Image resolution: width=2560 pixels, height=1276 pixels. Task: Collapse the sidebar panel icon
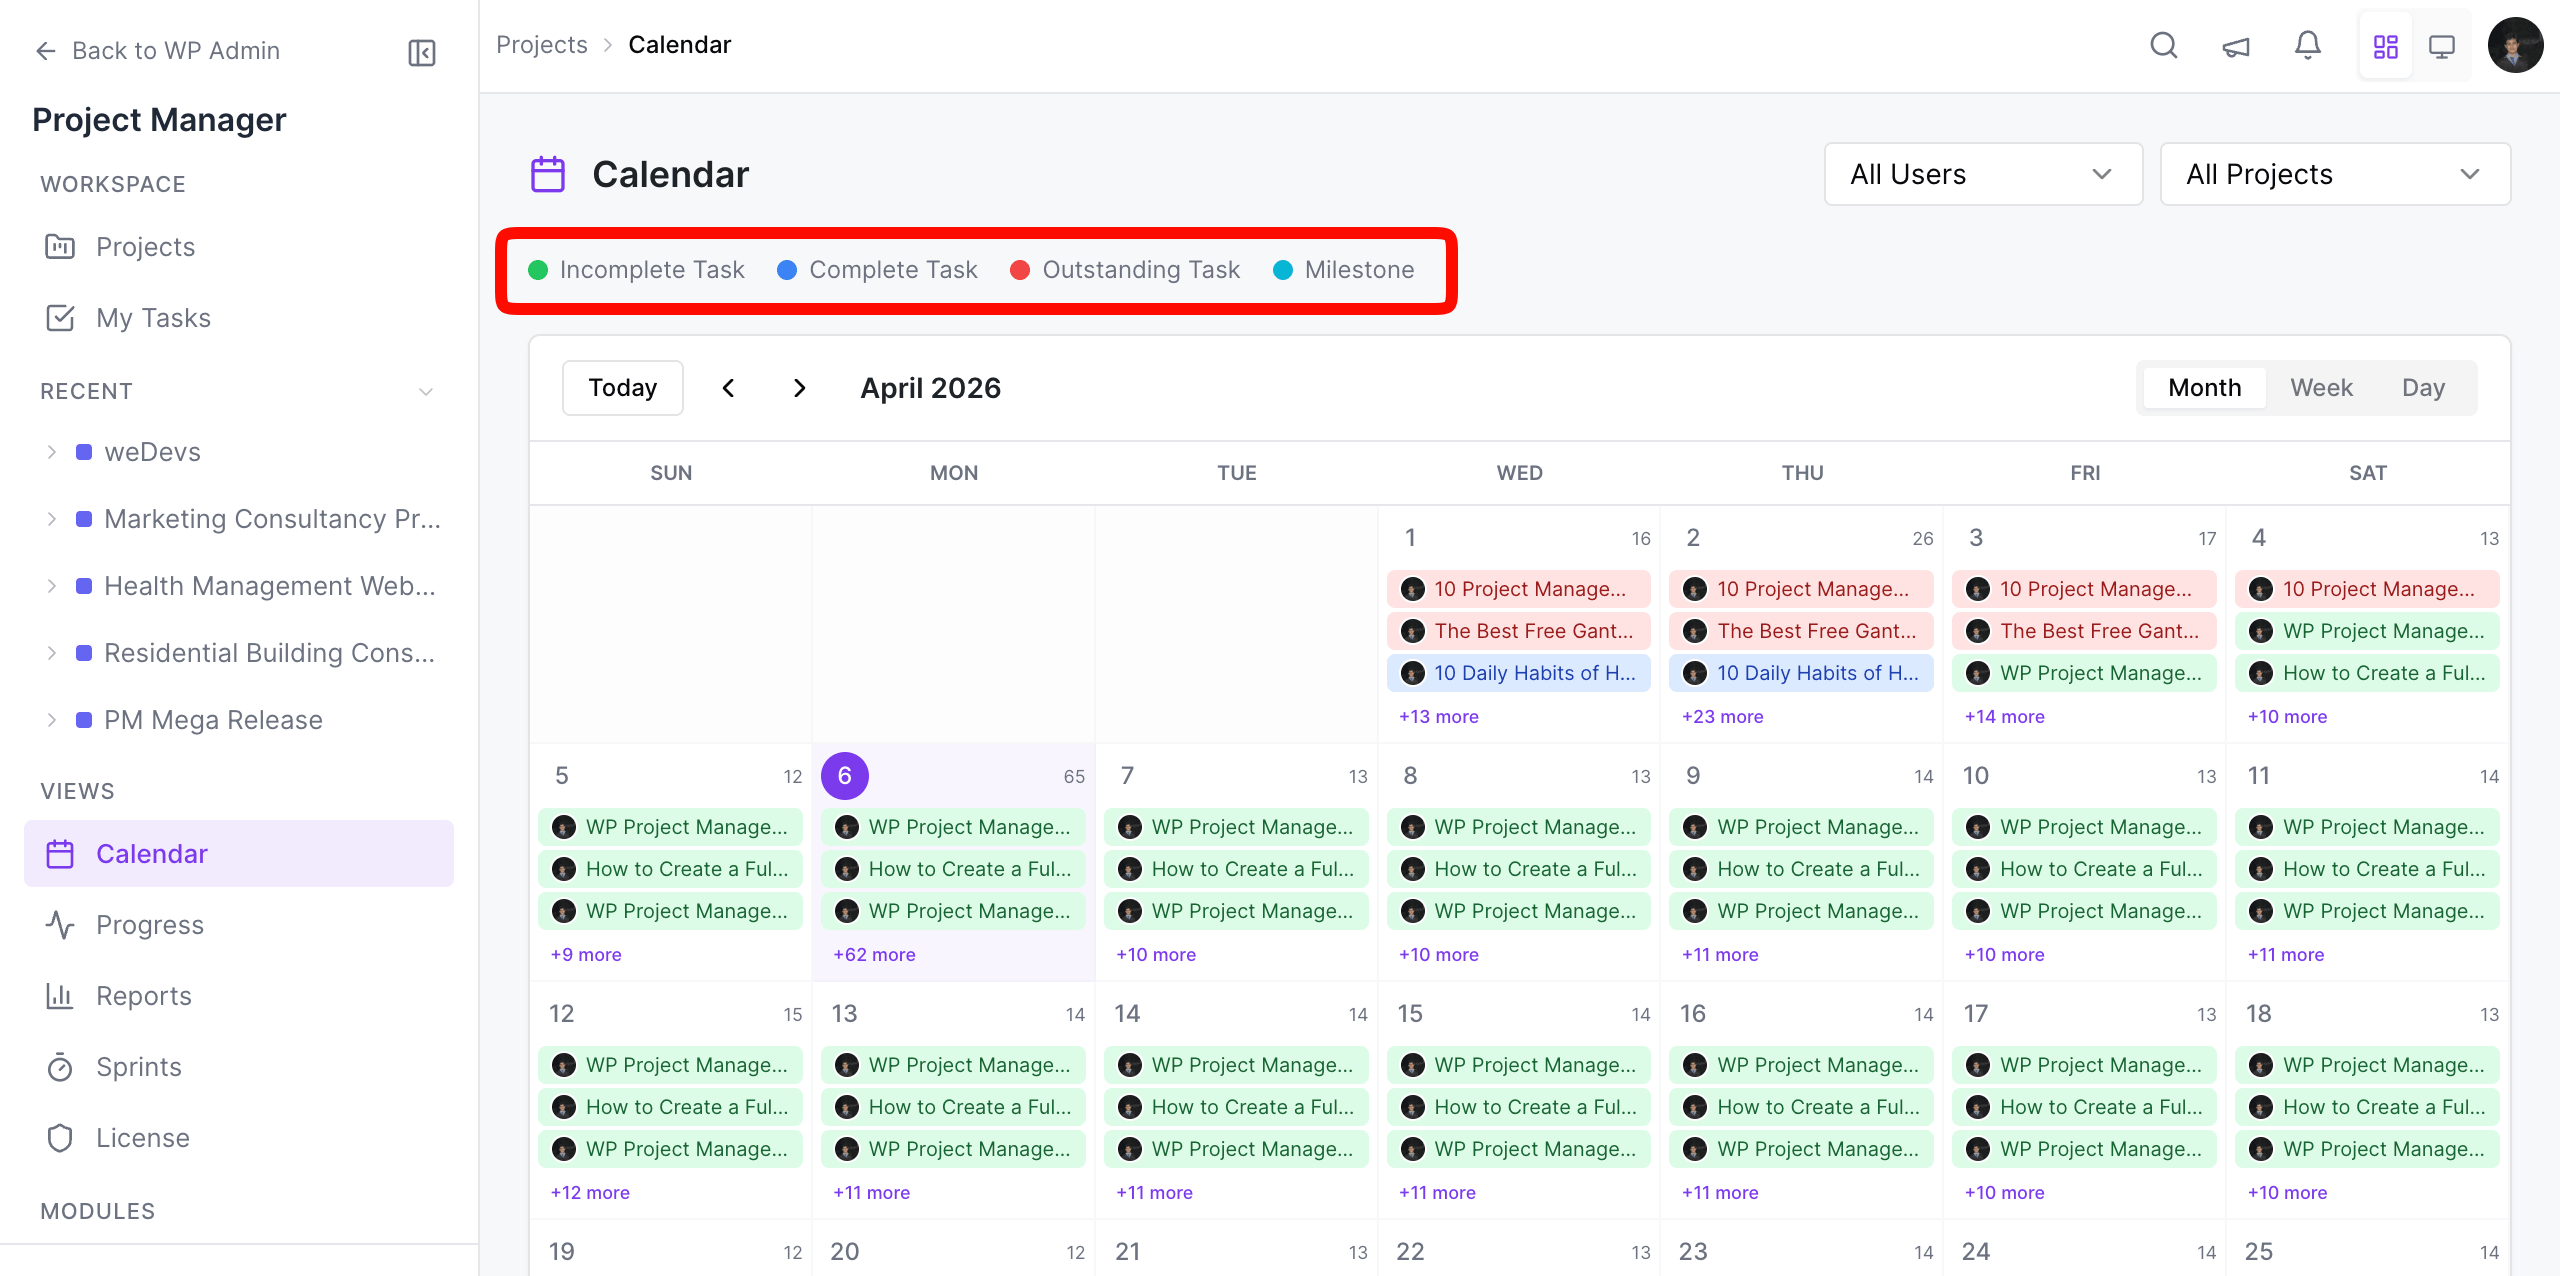[x=422, y=52]
